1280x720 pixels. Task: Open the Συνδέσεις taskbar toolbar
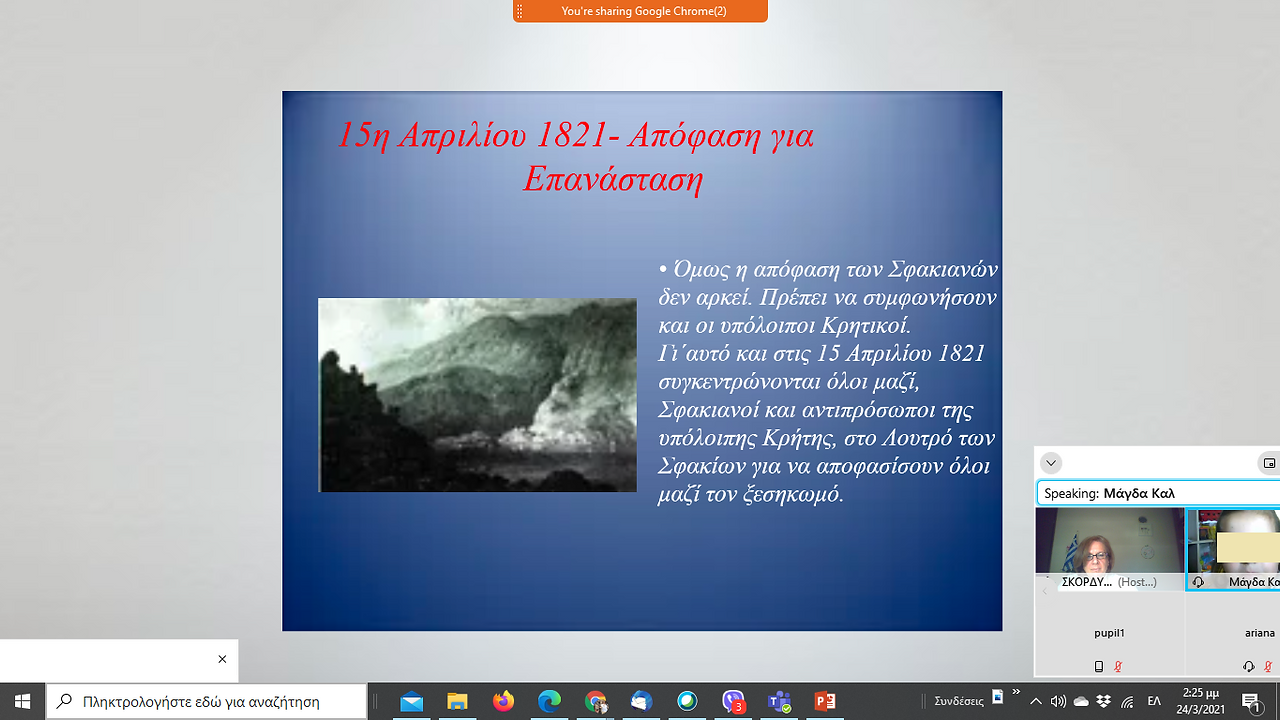click(960, 701)
